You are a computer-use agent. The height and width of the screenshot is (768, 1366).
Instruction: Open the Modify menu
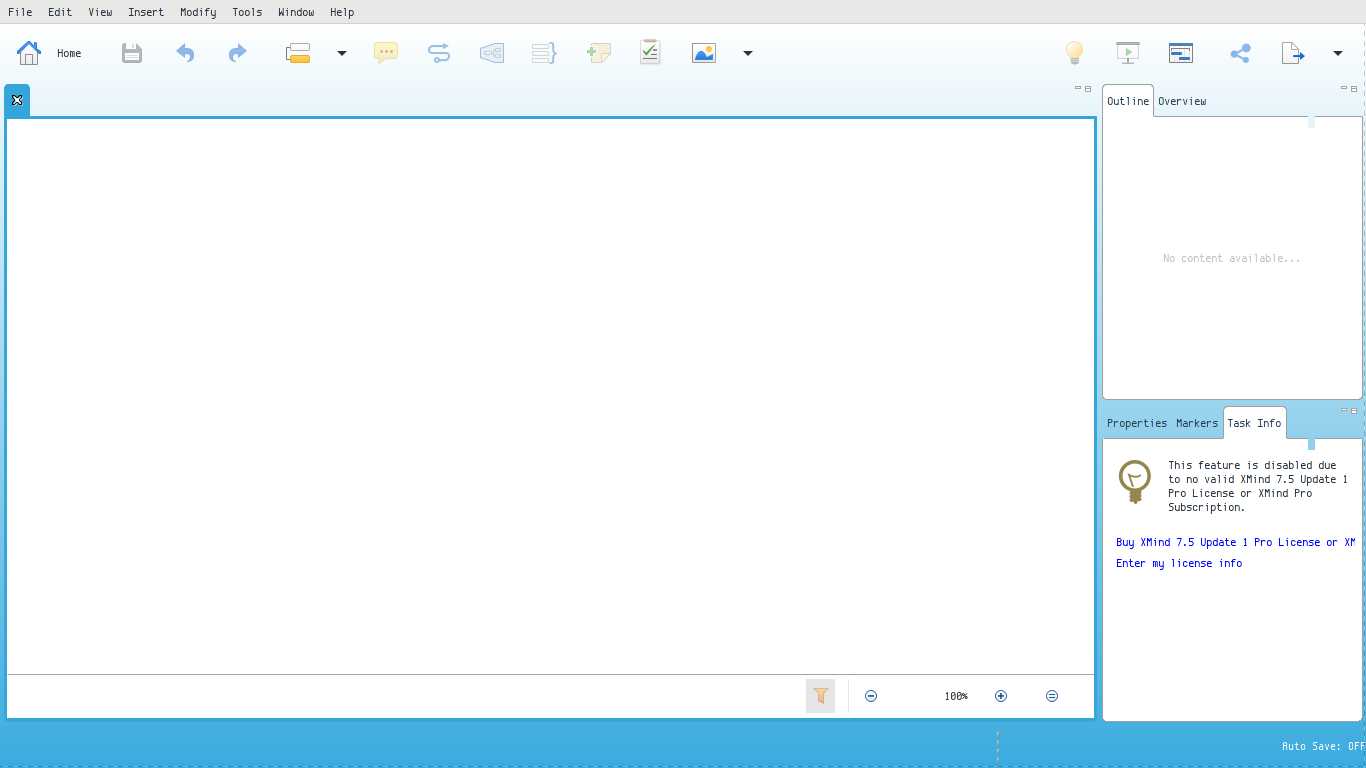(x=198, y=12)
